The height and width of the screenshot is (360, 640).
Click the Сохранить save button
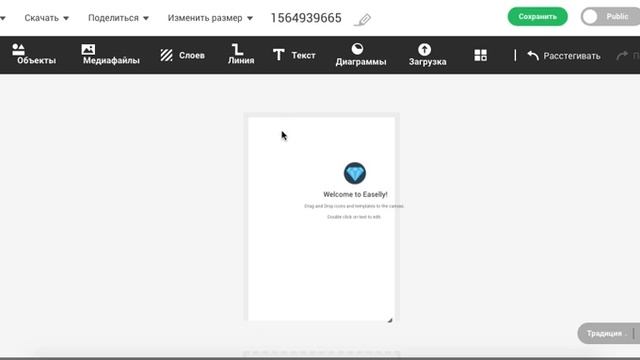tap(538, 17)
